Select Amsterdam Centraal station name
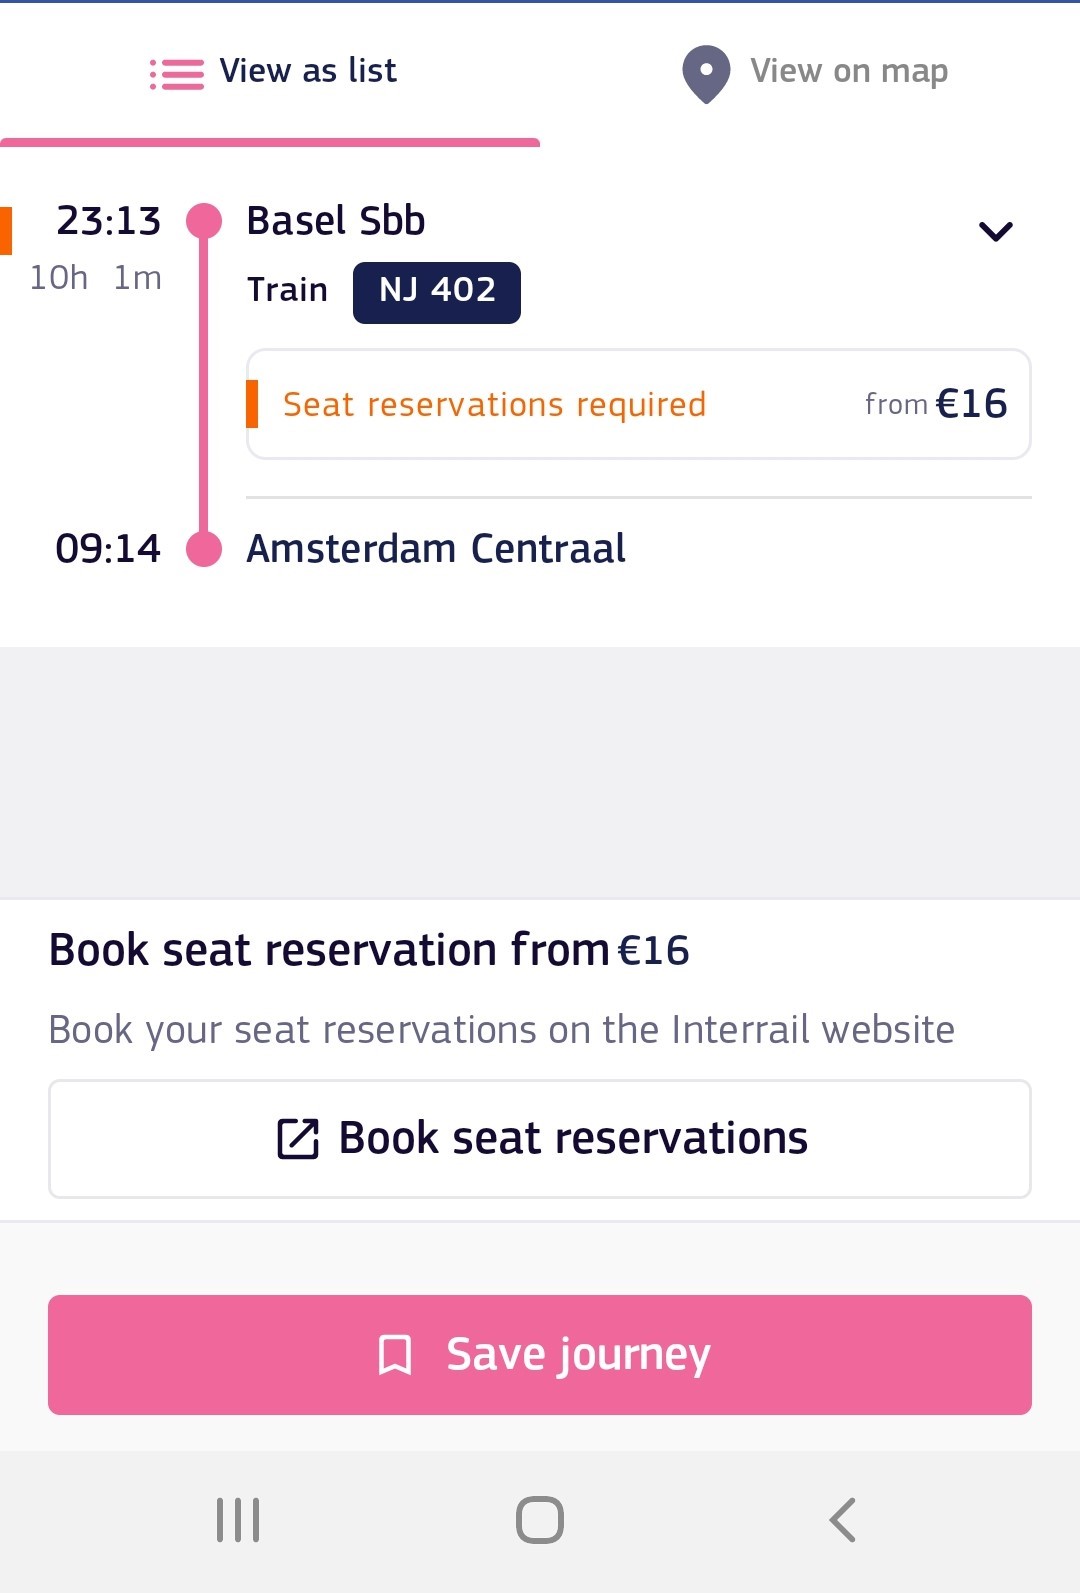Viewport: 1080px width, 1593px height. tap(436, 549)
